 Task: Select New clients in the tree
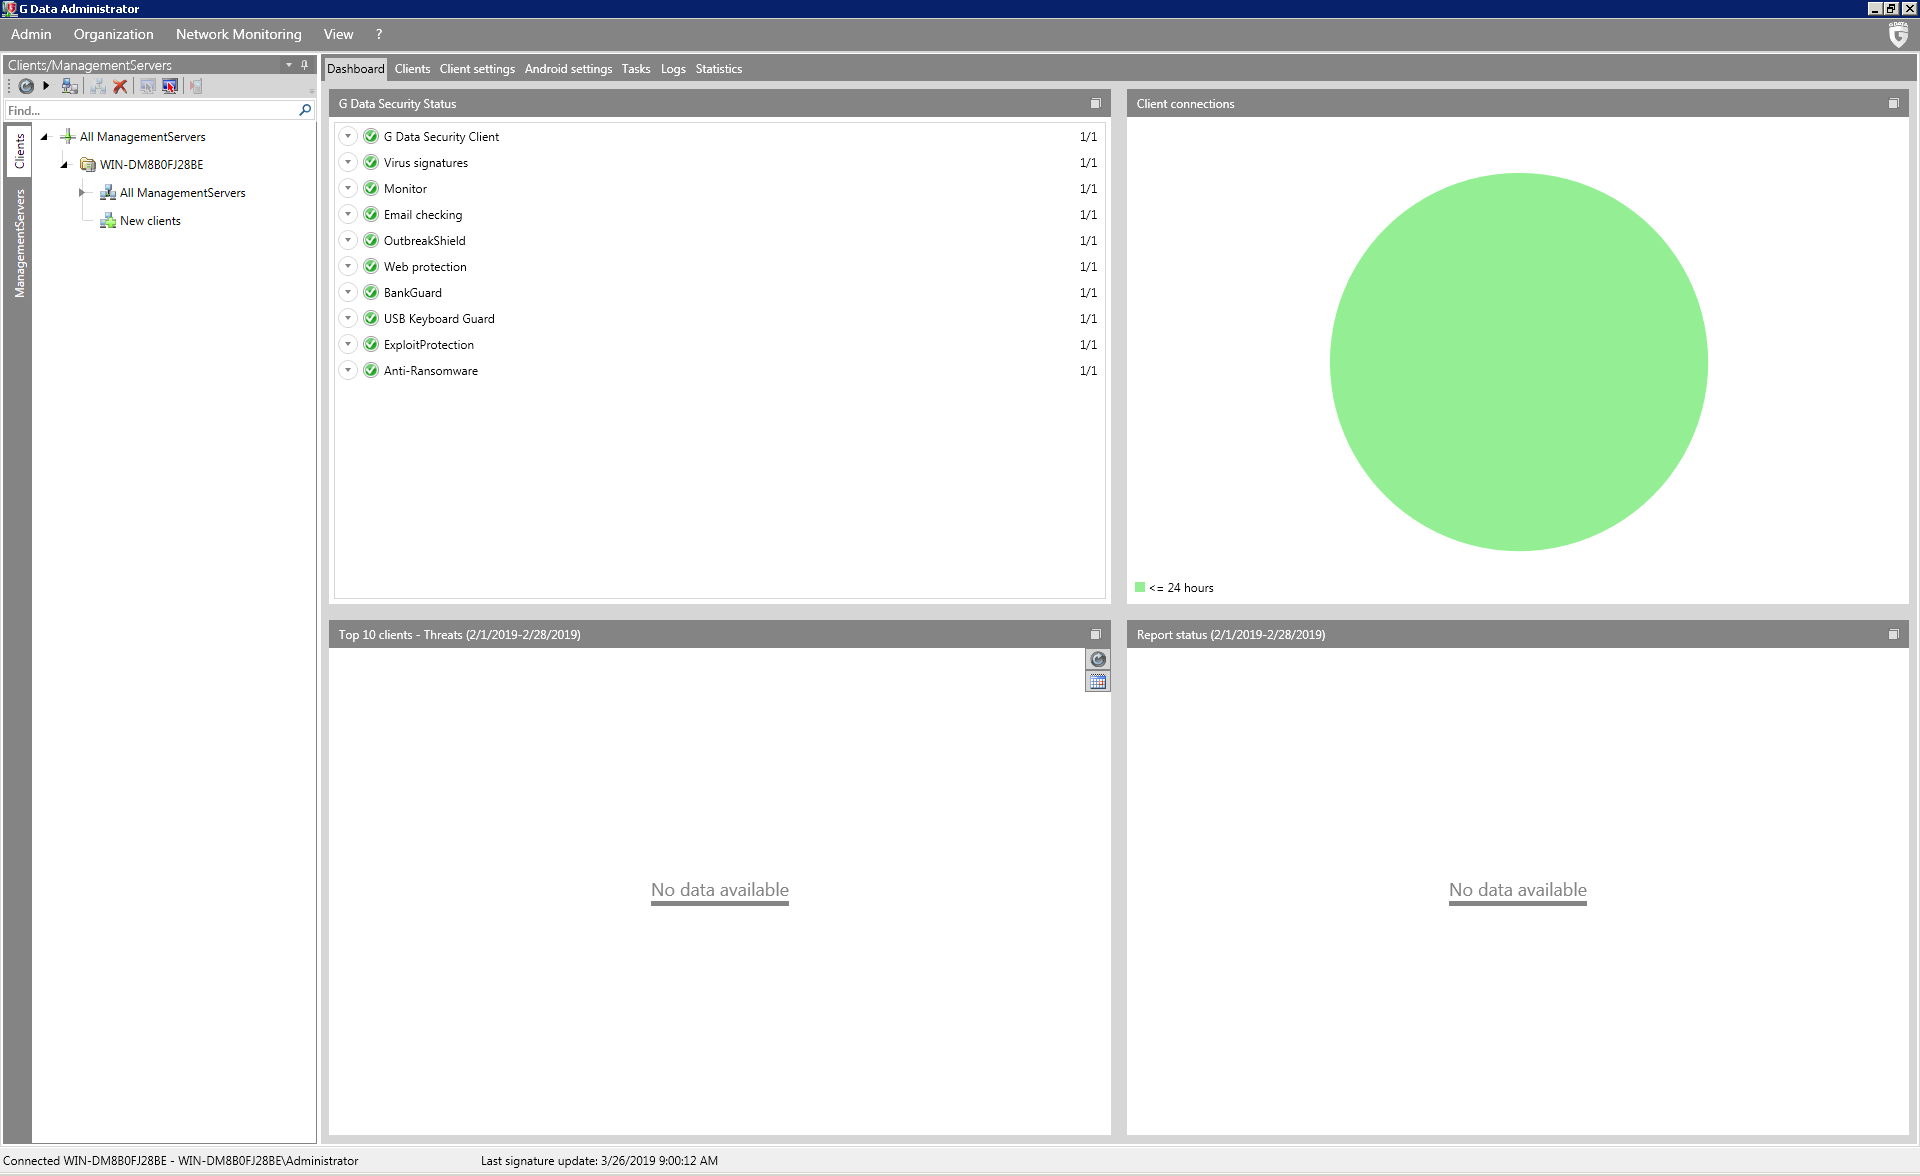point(150,221)
